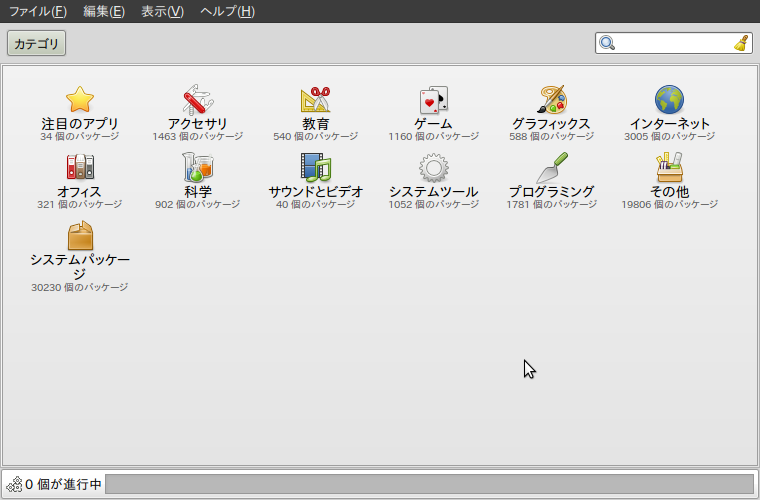
Task: Select the その他 category label
Action: pyautogui.click(x=669, y=192)
